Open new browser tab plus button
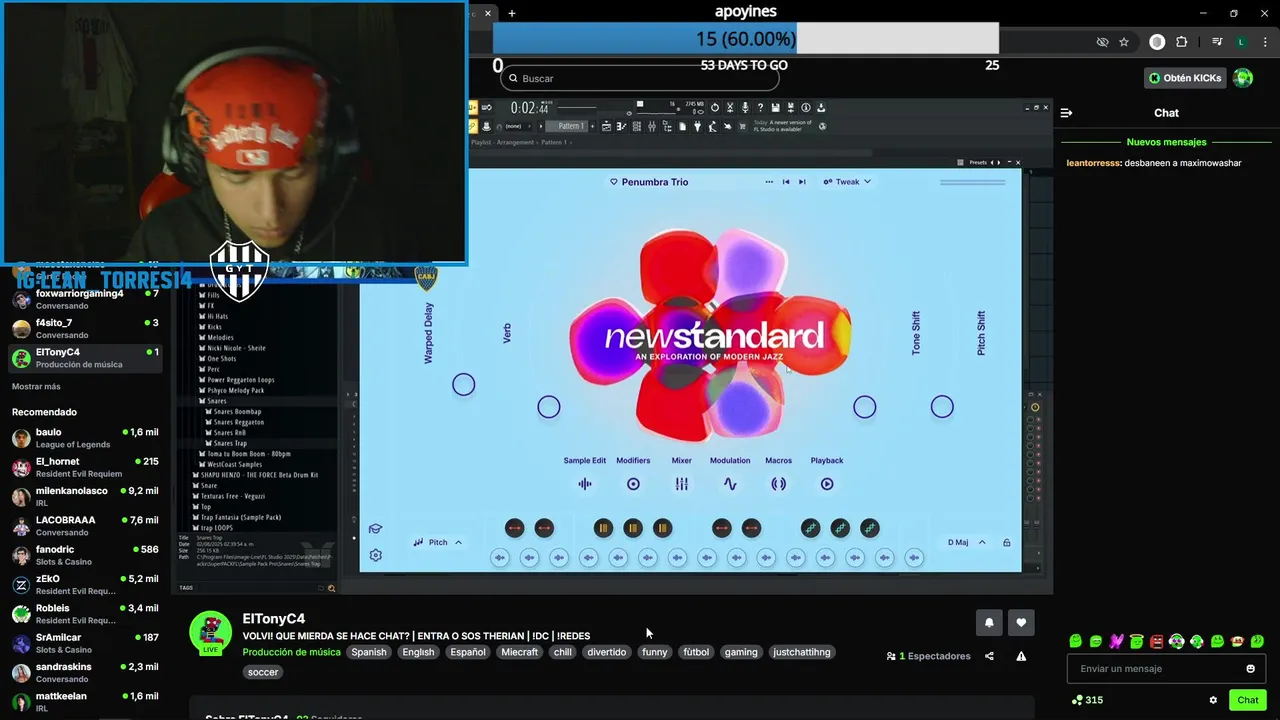Image resolution: width=1280 pixels, height=720 pixels. pyautogui.click(x=511, y=13)
